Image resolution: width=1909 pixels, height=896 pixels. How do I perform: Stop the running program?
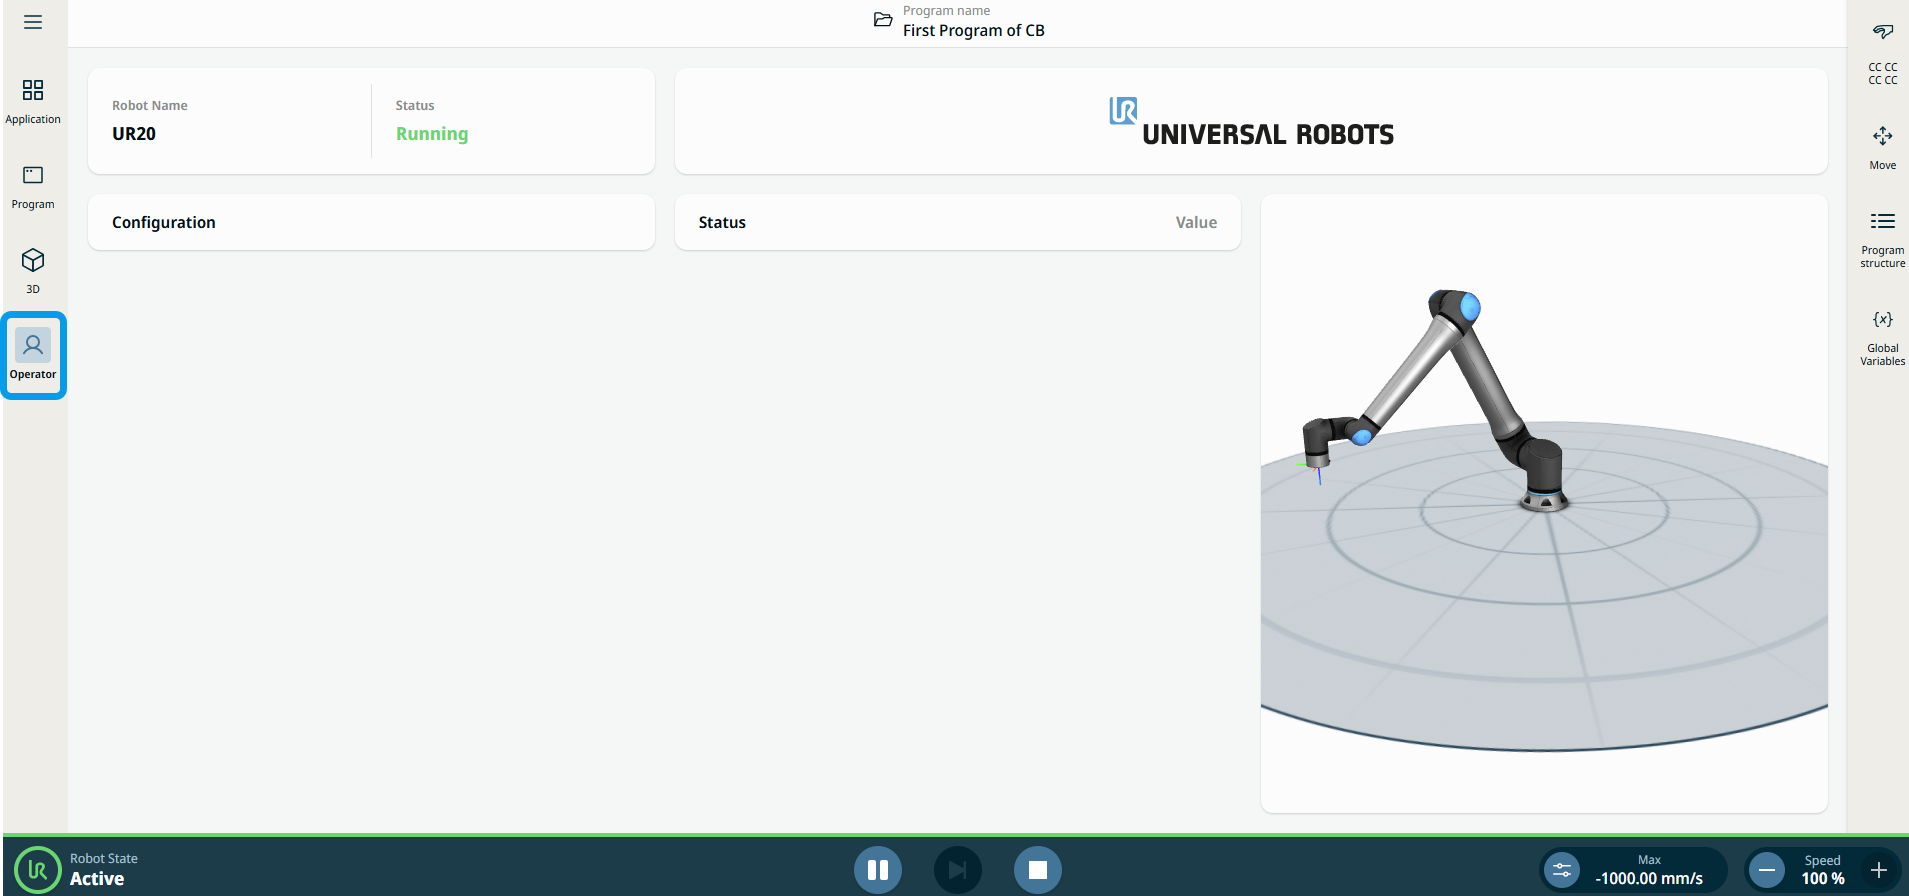[1037, 870]
